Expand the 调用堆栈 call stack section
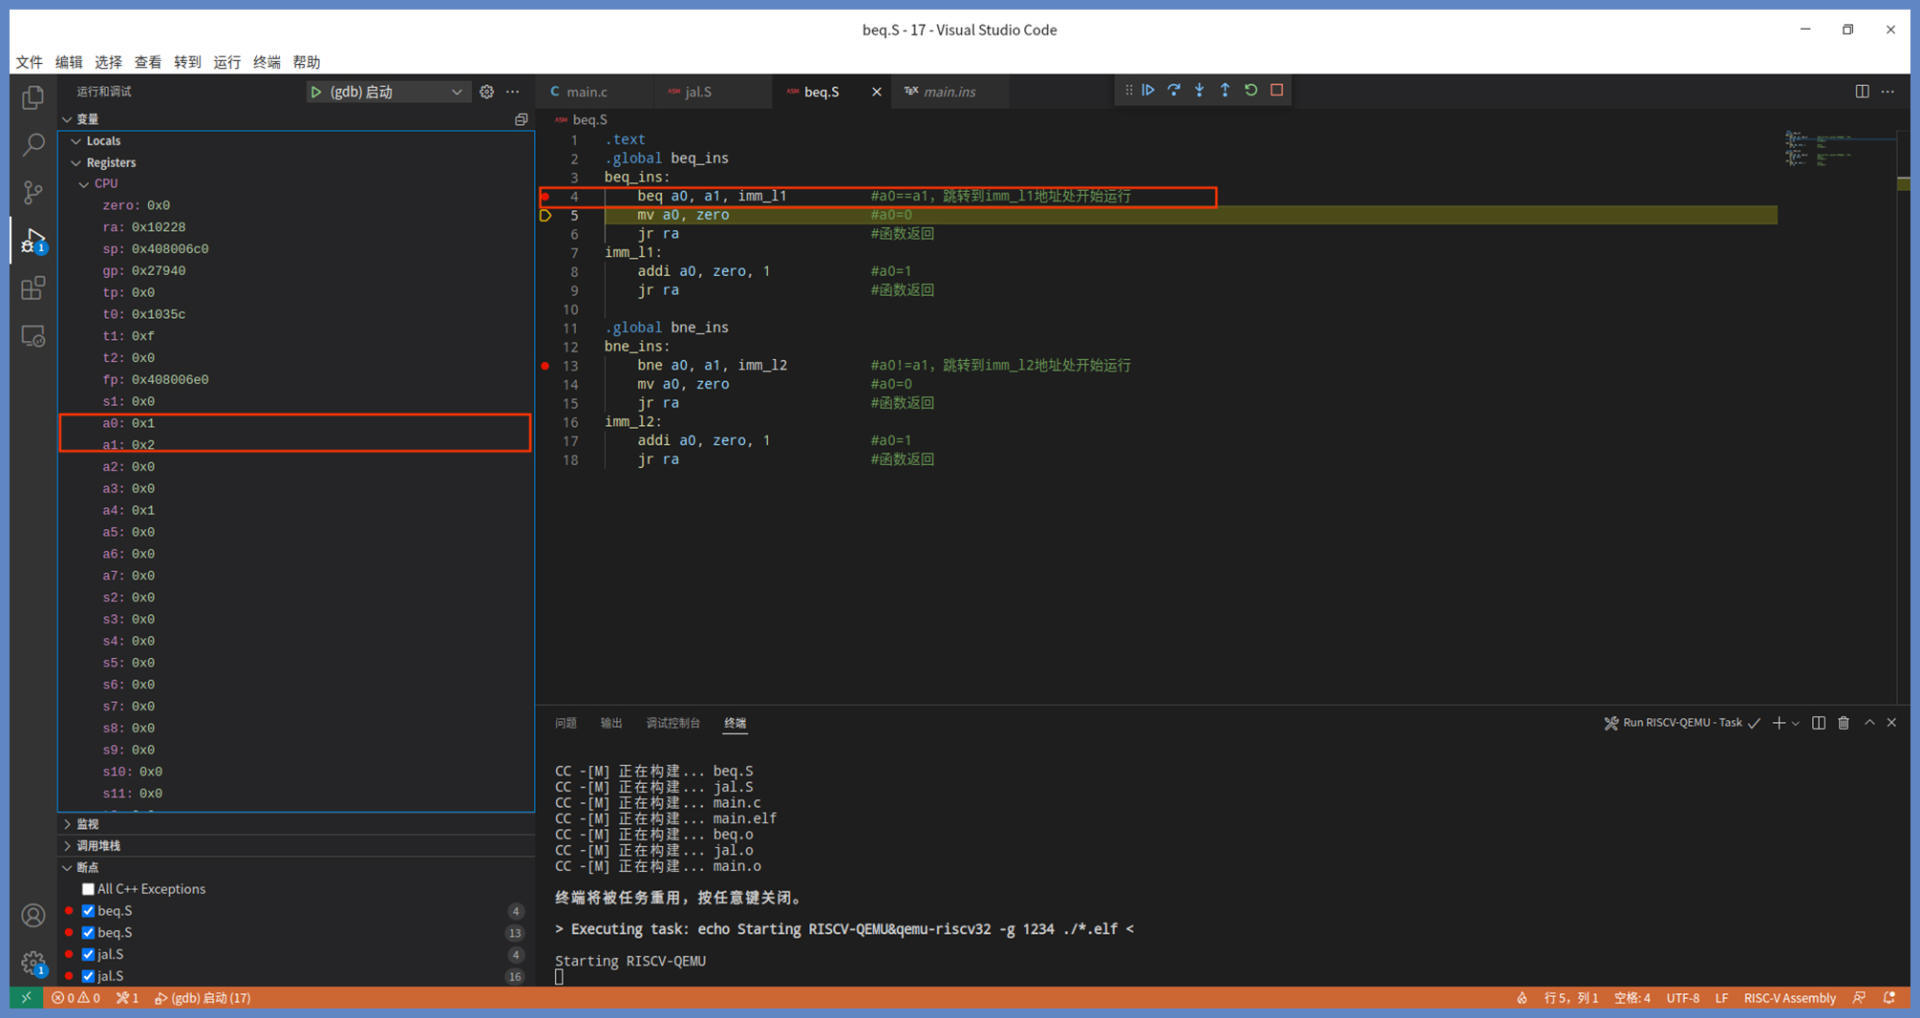 (x=98, y=846)
